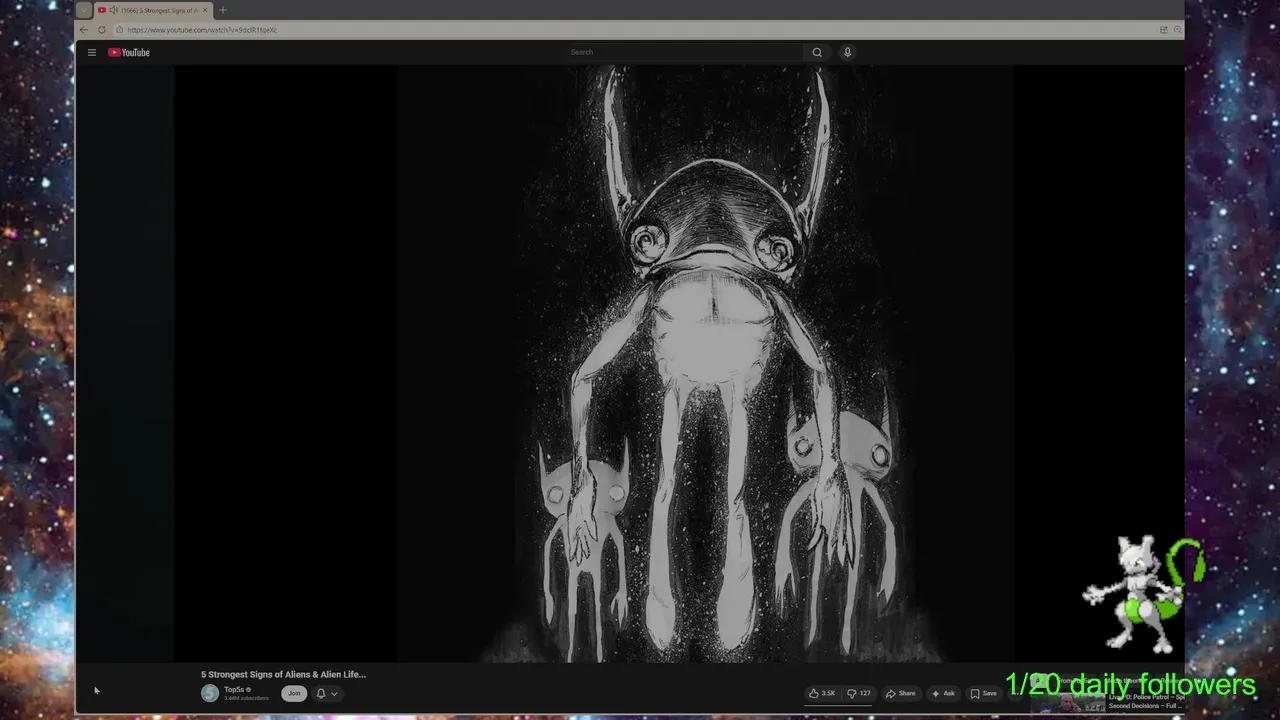Click the browser extensions icon
This screenshot has width=1280, height=720.
1163,30
